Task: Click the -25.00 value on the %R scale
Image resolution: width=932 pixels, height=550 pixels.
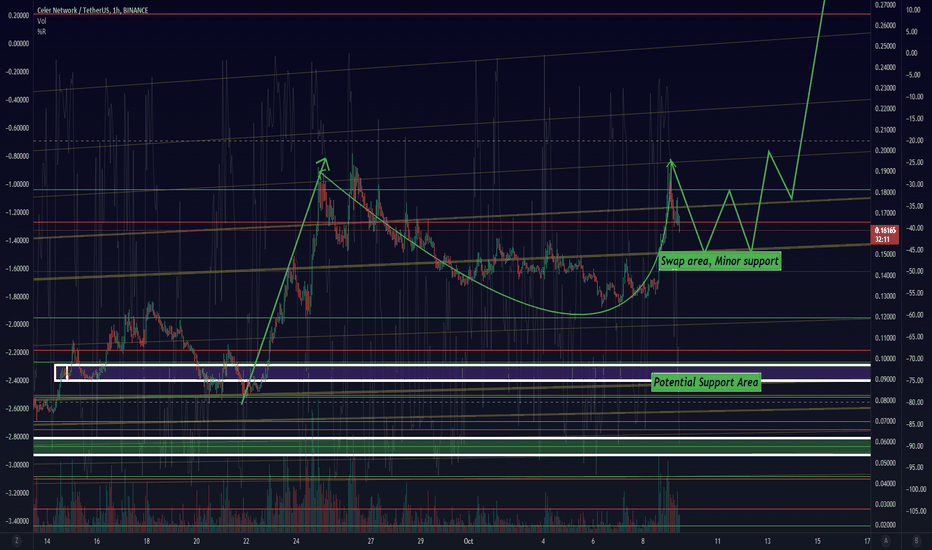Action: point(915,162)
